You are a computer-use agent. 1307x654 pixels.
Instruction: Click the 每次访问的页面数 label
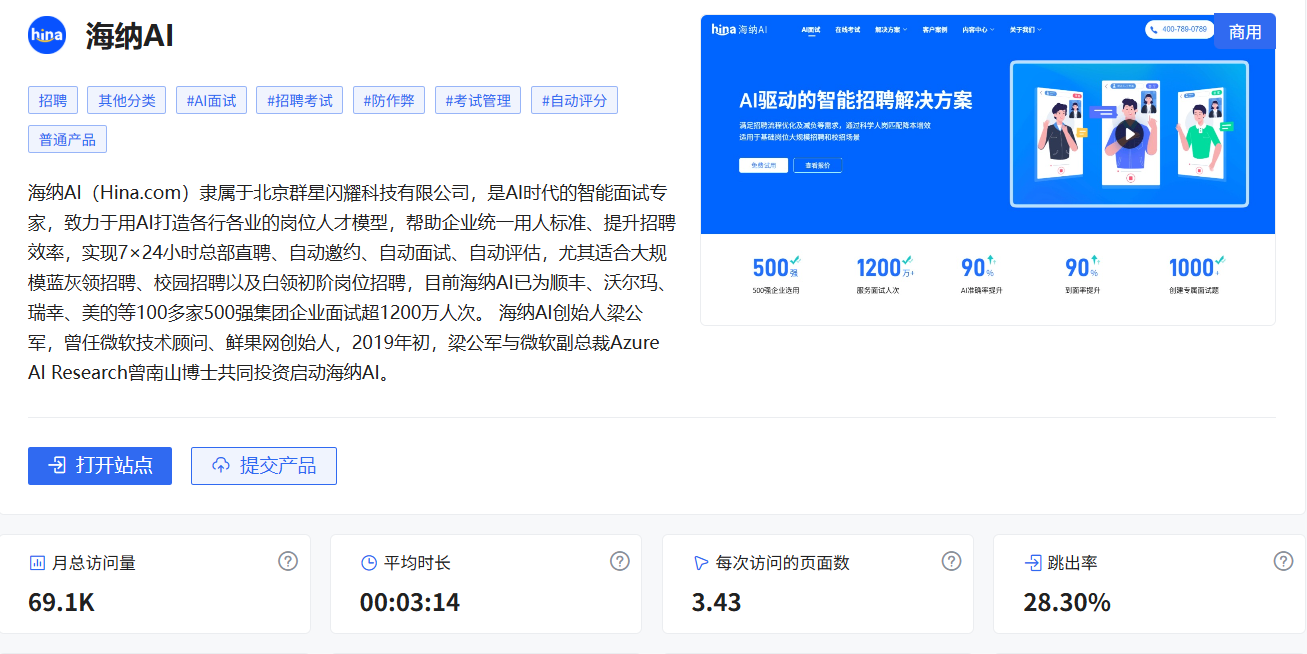click(x=783, y=563)
